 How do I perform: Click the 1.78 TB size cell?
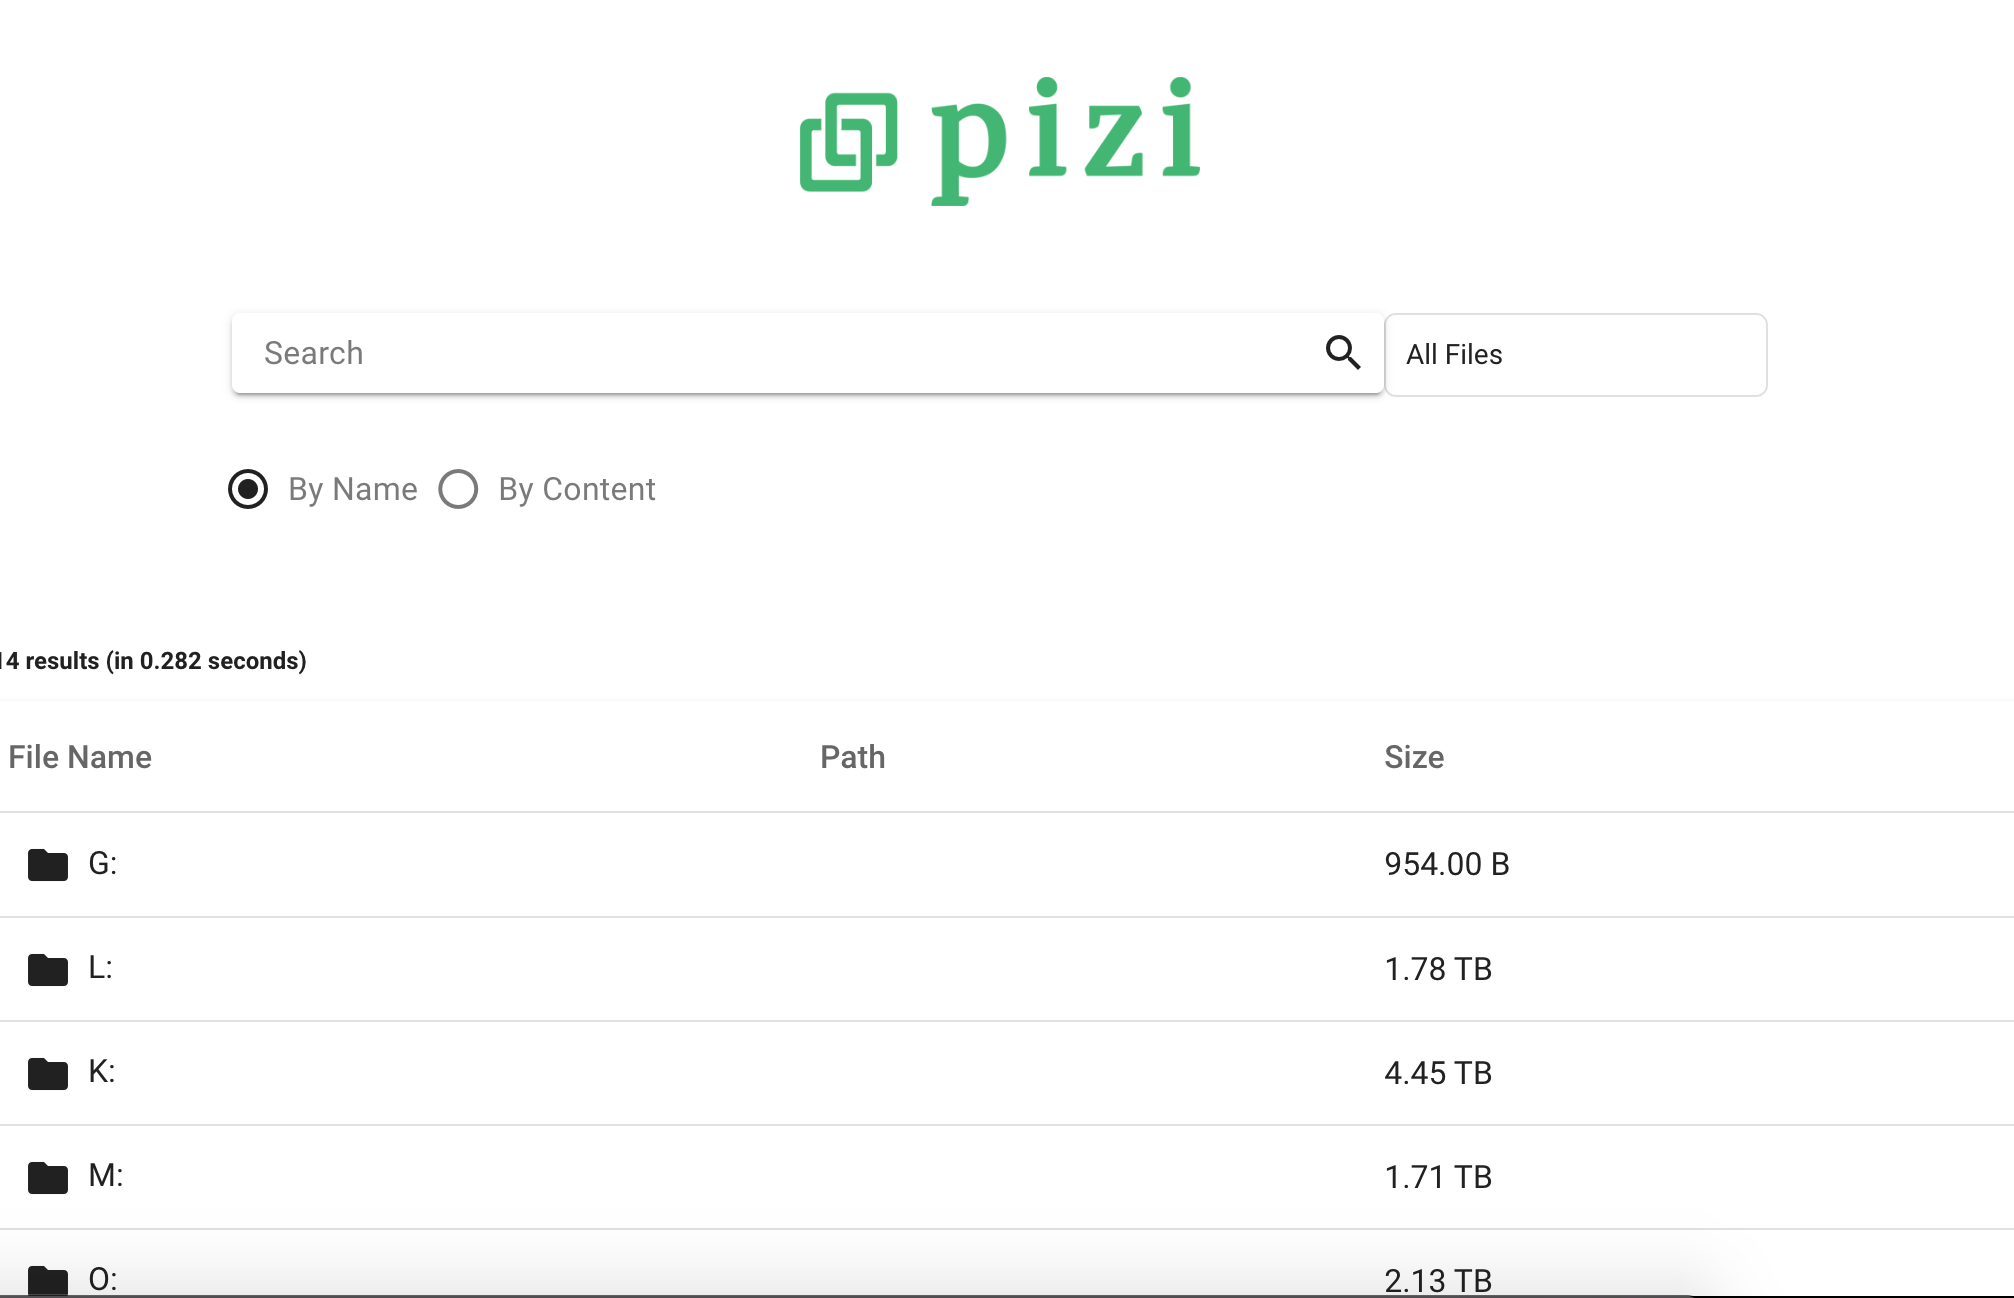point(1438,969)
